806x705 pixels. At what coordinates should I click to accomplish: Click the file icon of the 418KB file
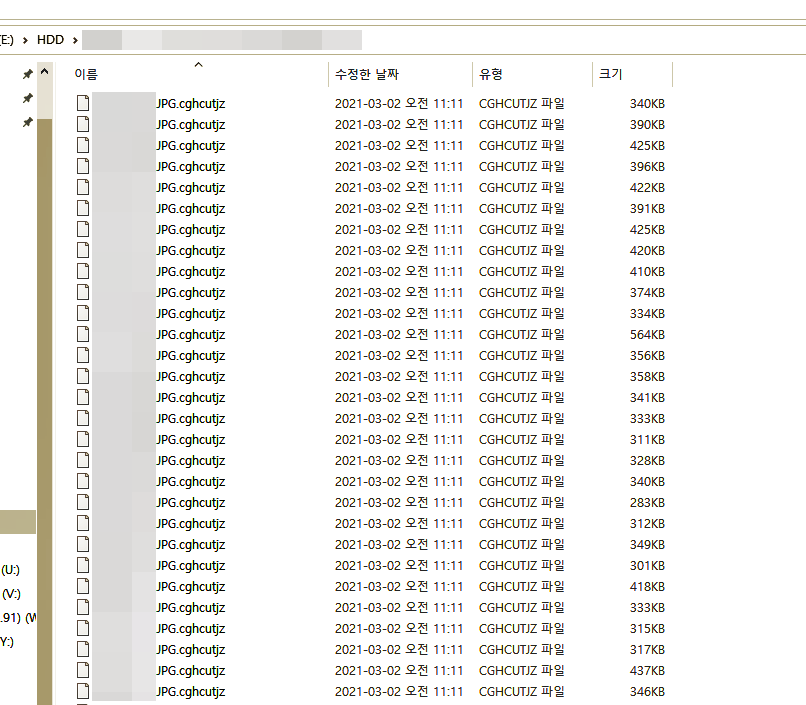coord(83,586)
